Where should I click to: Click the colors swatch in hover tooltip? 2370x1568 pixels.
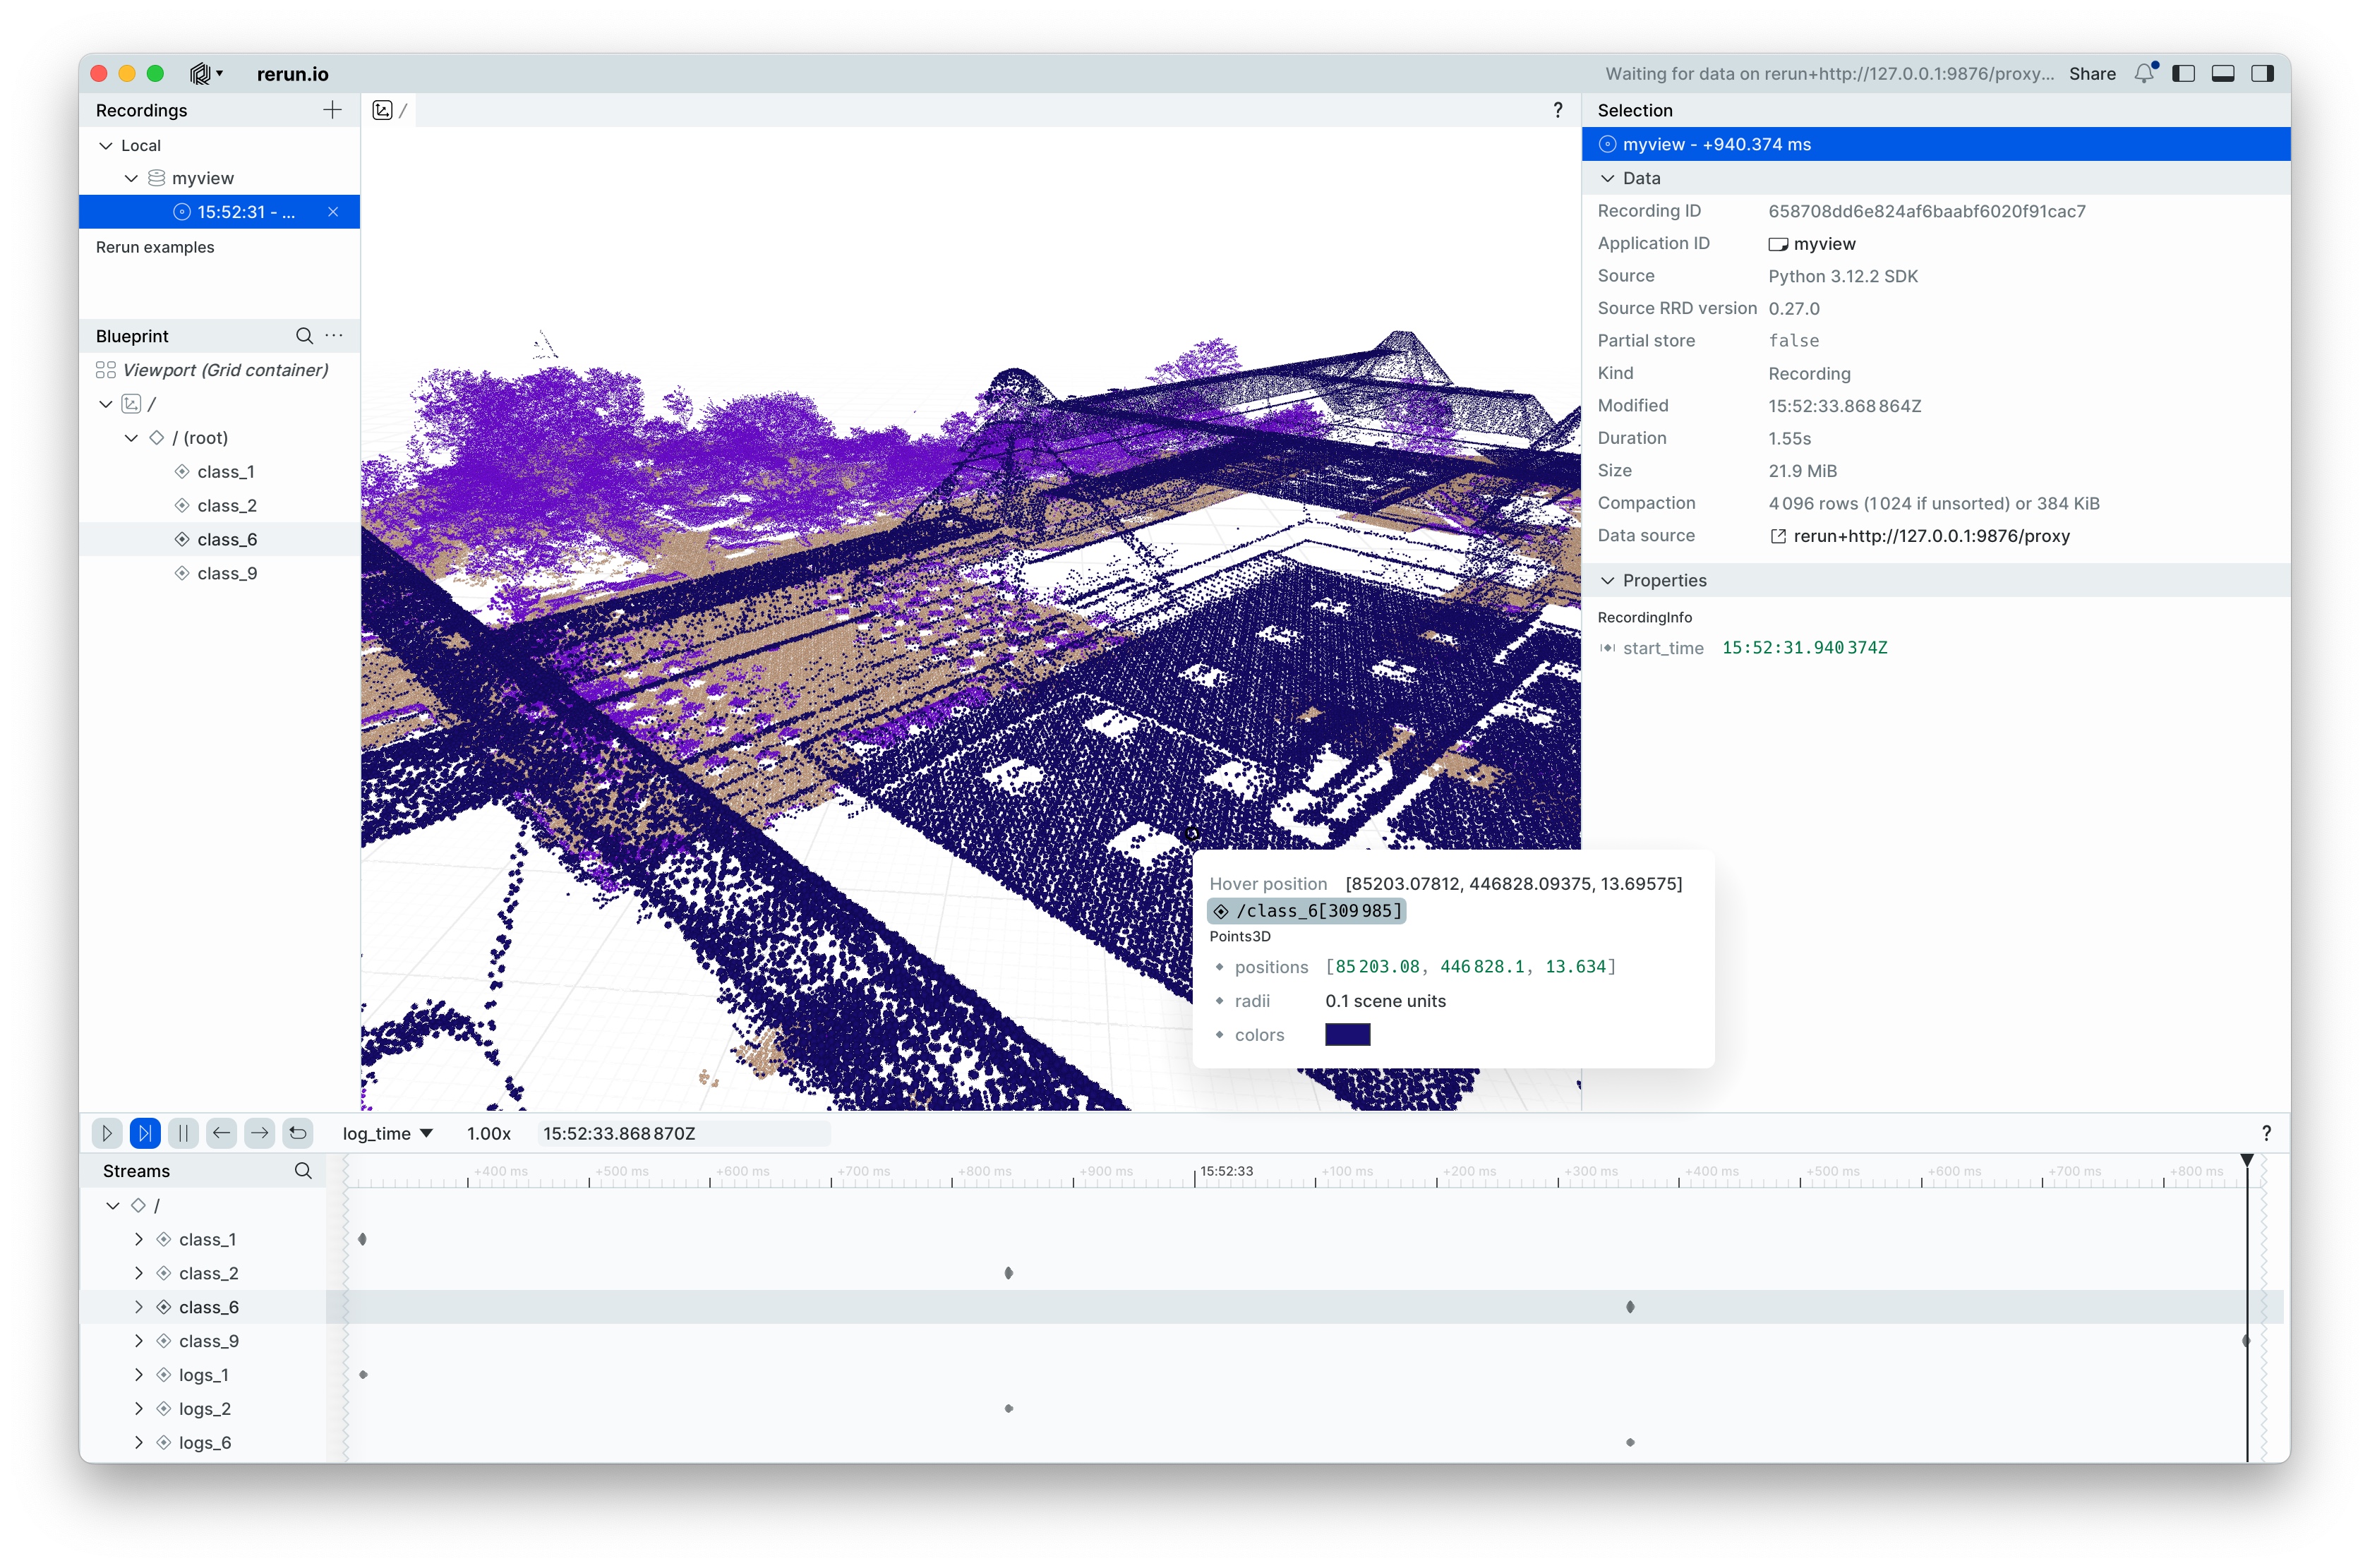(1347, 1035)
